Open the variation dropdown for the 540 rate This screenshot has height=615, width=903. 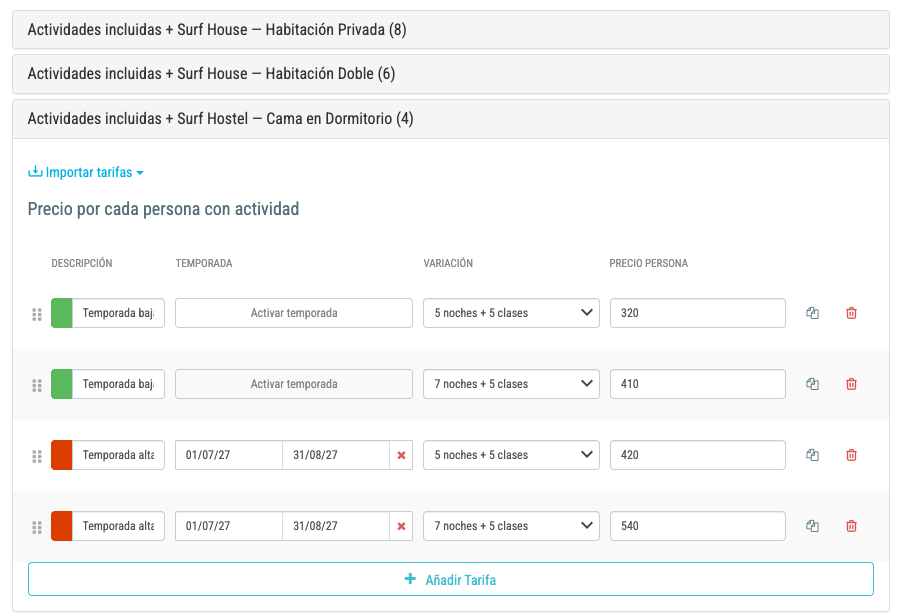pyautogui.click(x=511, y=526)
